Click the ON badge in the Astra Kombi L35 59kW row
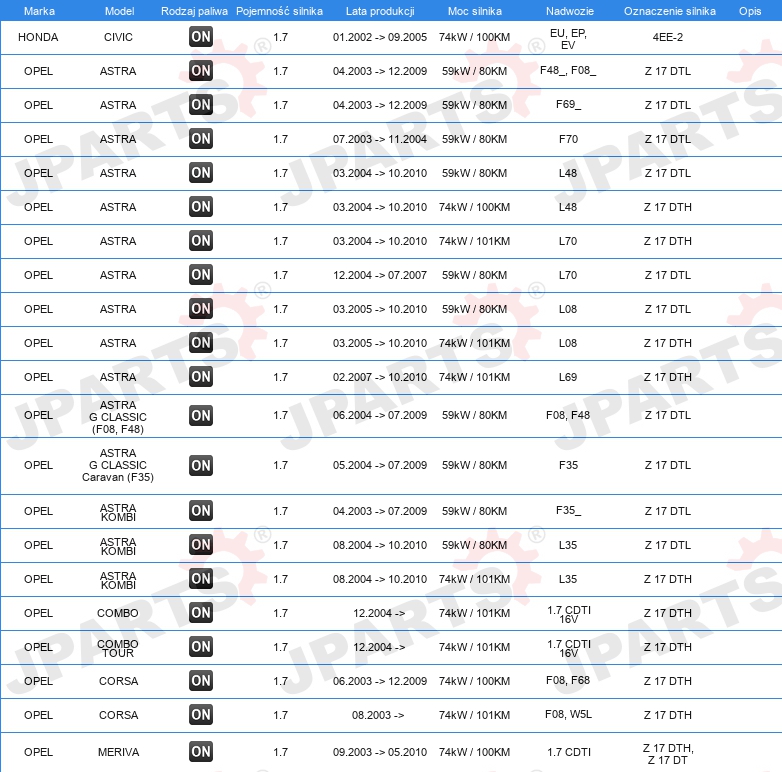782x772 pixels. click(x=201, y=545)
